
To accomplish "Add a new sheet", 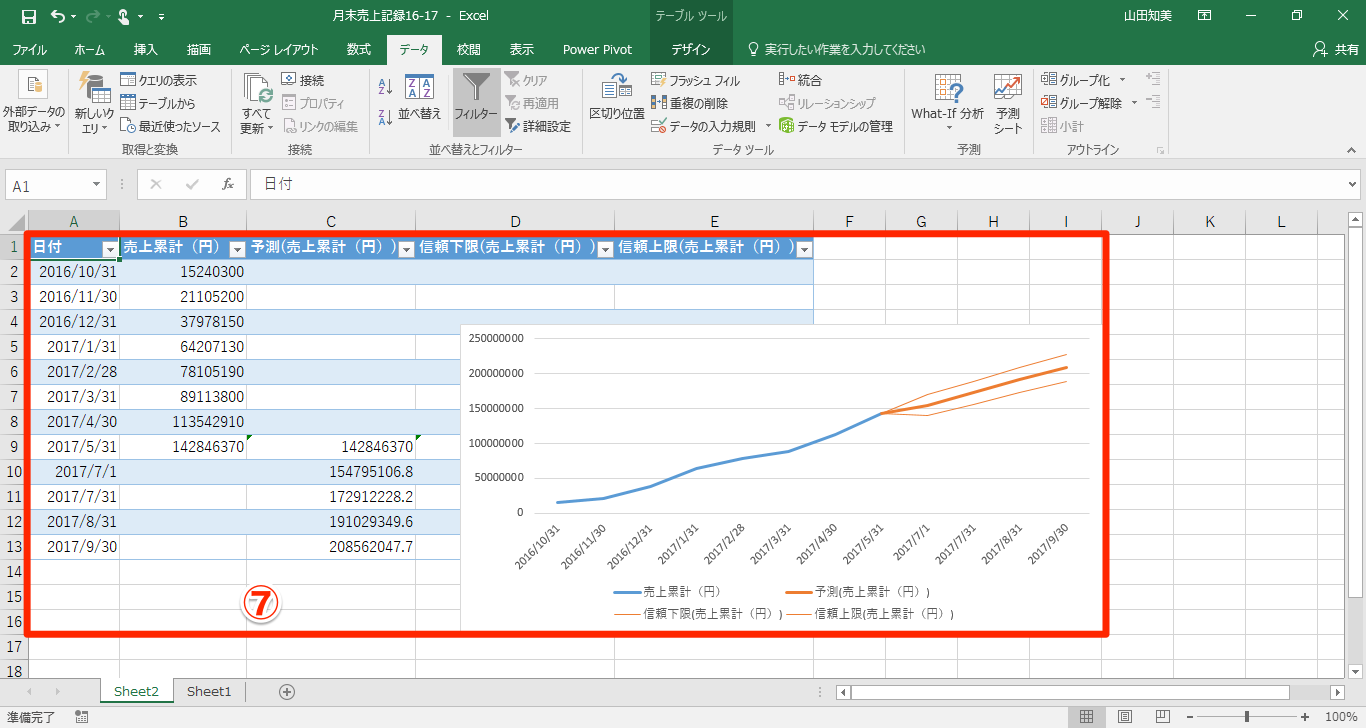I will (287, 691).
